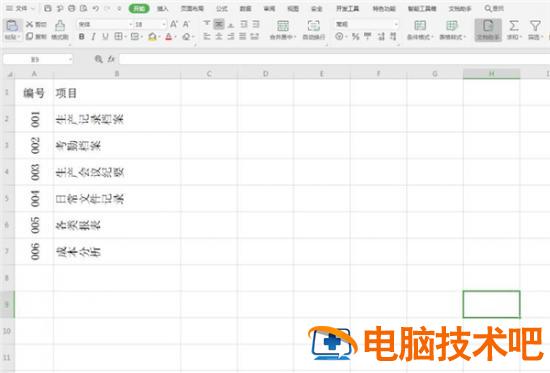
Task: Switch to the Data ribbon tab
Action: [246, 8]
